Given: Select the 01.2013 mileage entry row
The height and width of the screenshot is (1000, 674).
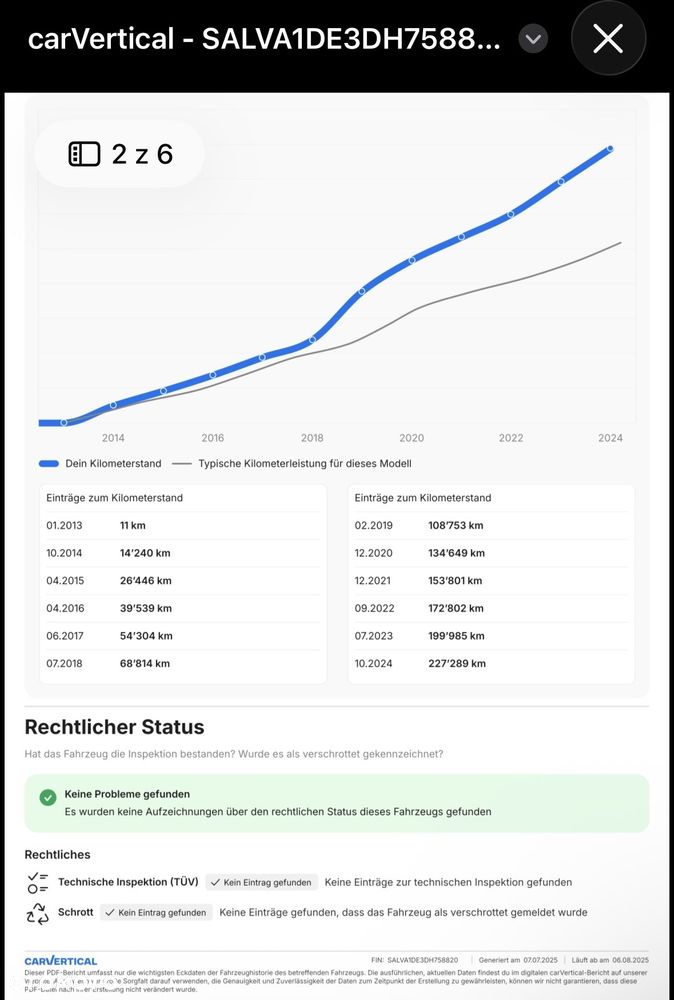Looking at the screenshot, I should pos(182,525).
